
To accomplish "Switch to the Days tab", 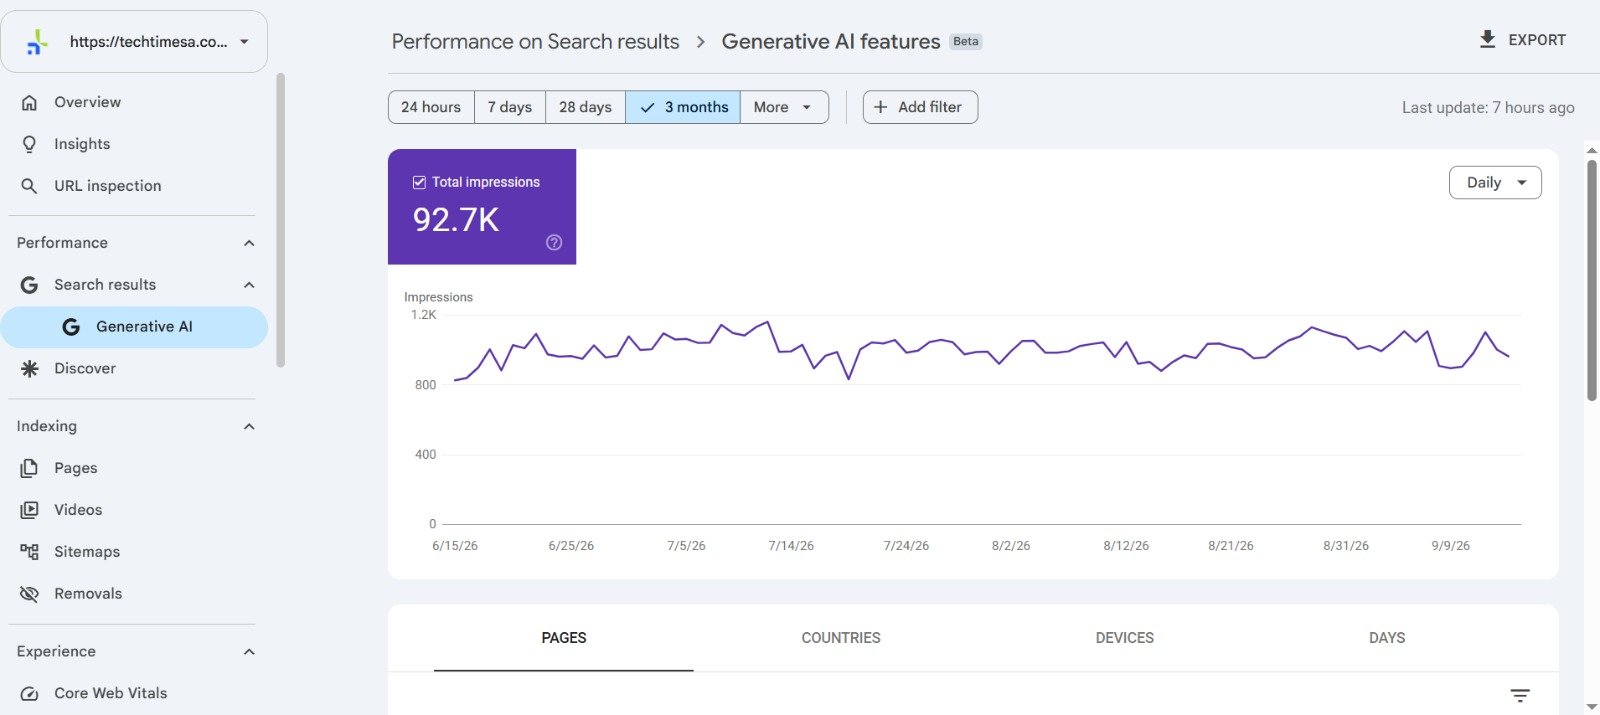I will pyautogui.click(x=1387, y=638).
